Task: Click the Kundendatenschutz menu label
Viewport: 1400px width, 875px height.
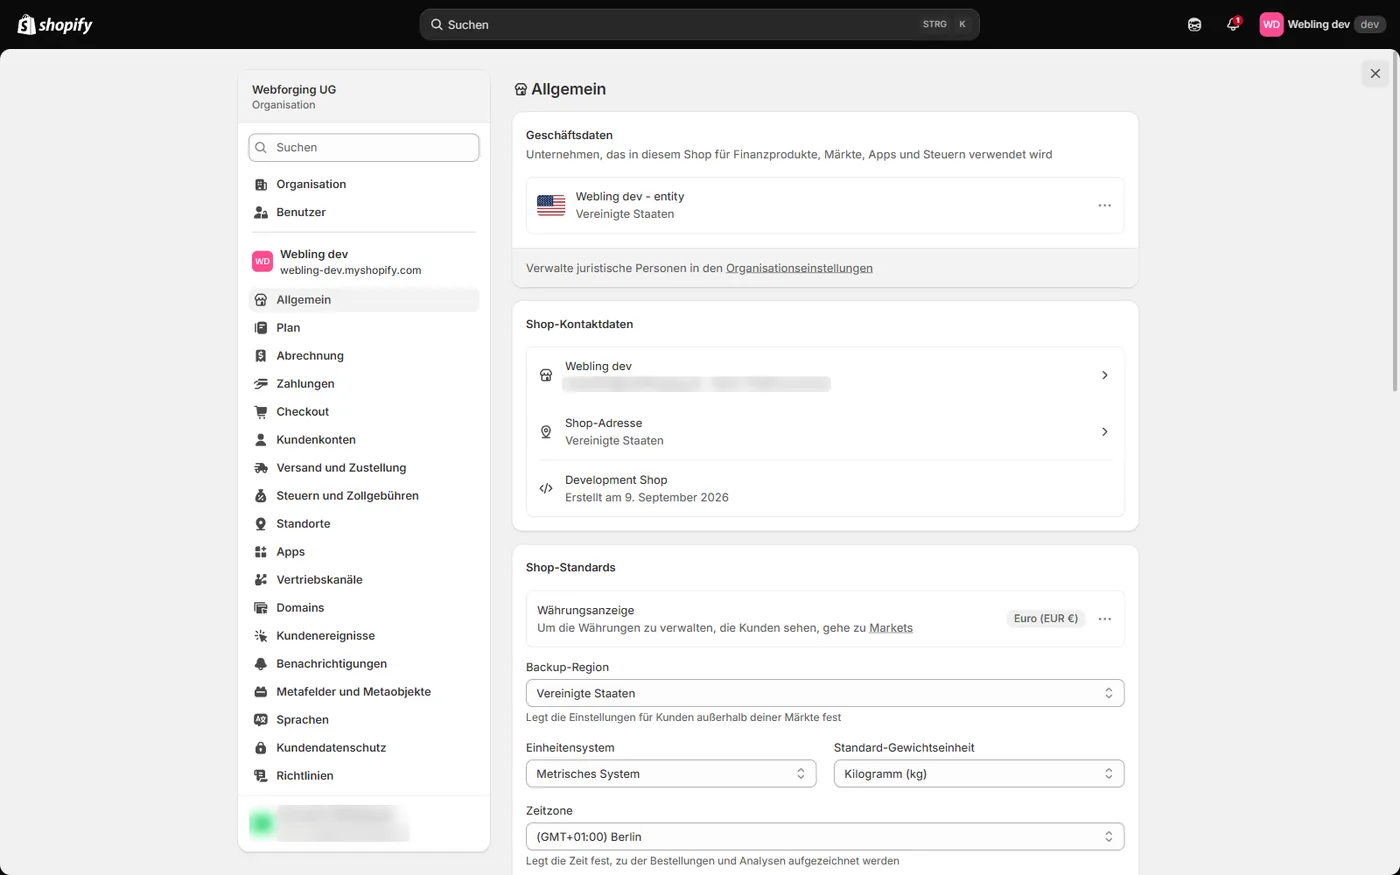Action: (x=331, y=748)
